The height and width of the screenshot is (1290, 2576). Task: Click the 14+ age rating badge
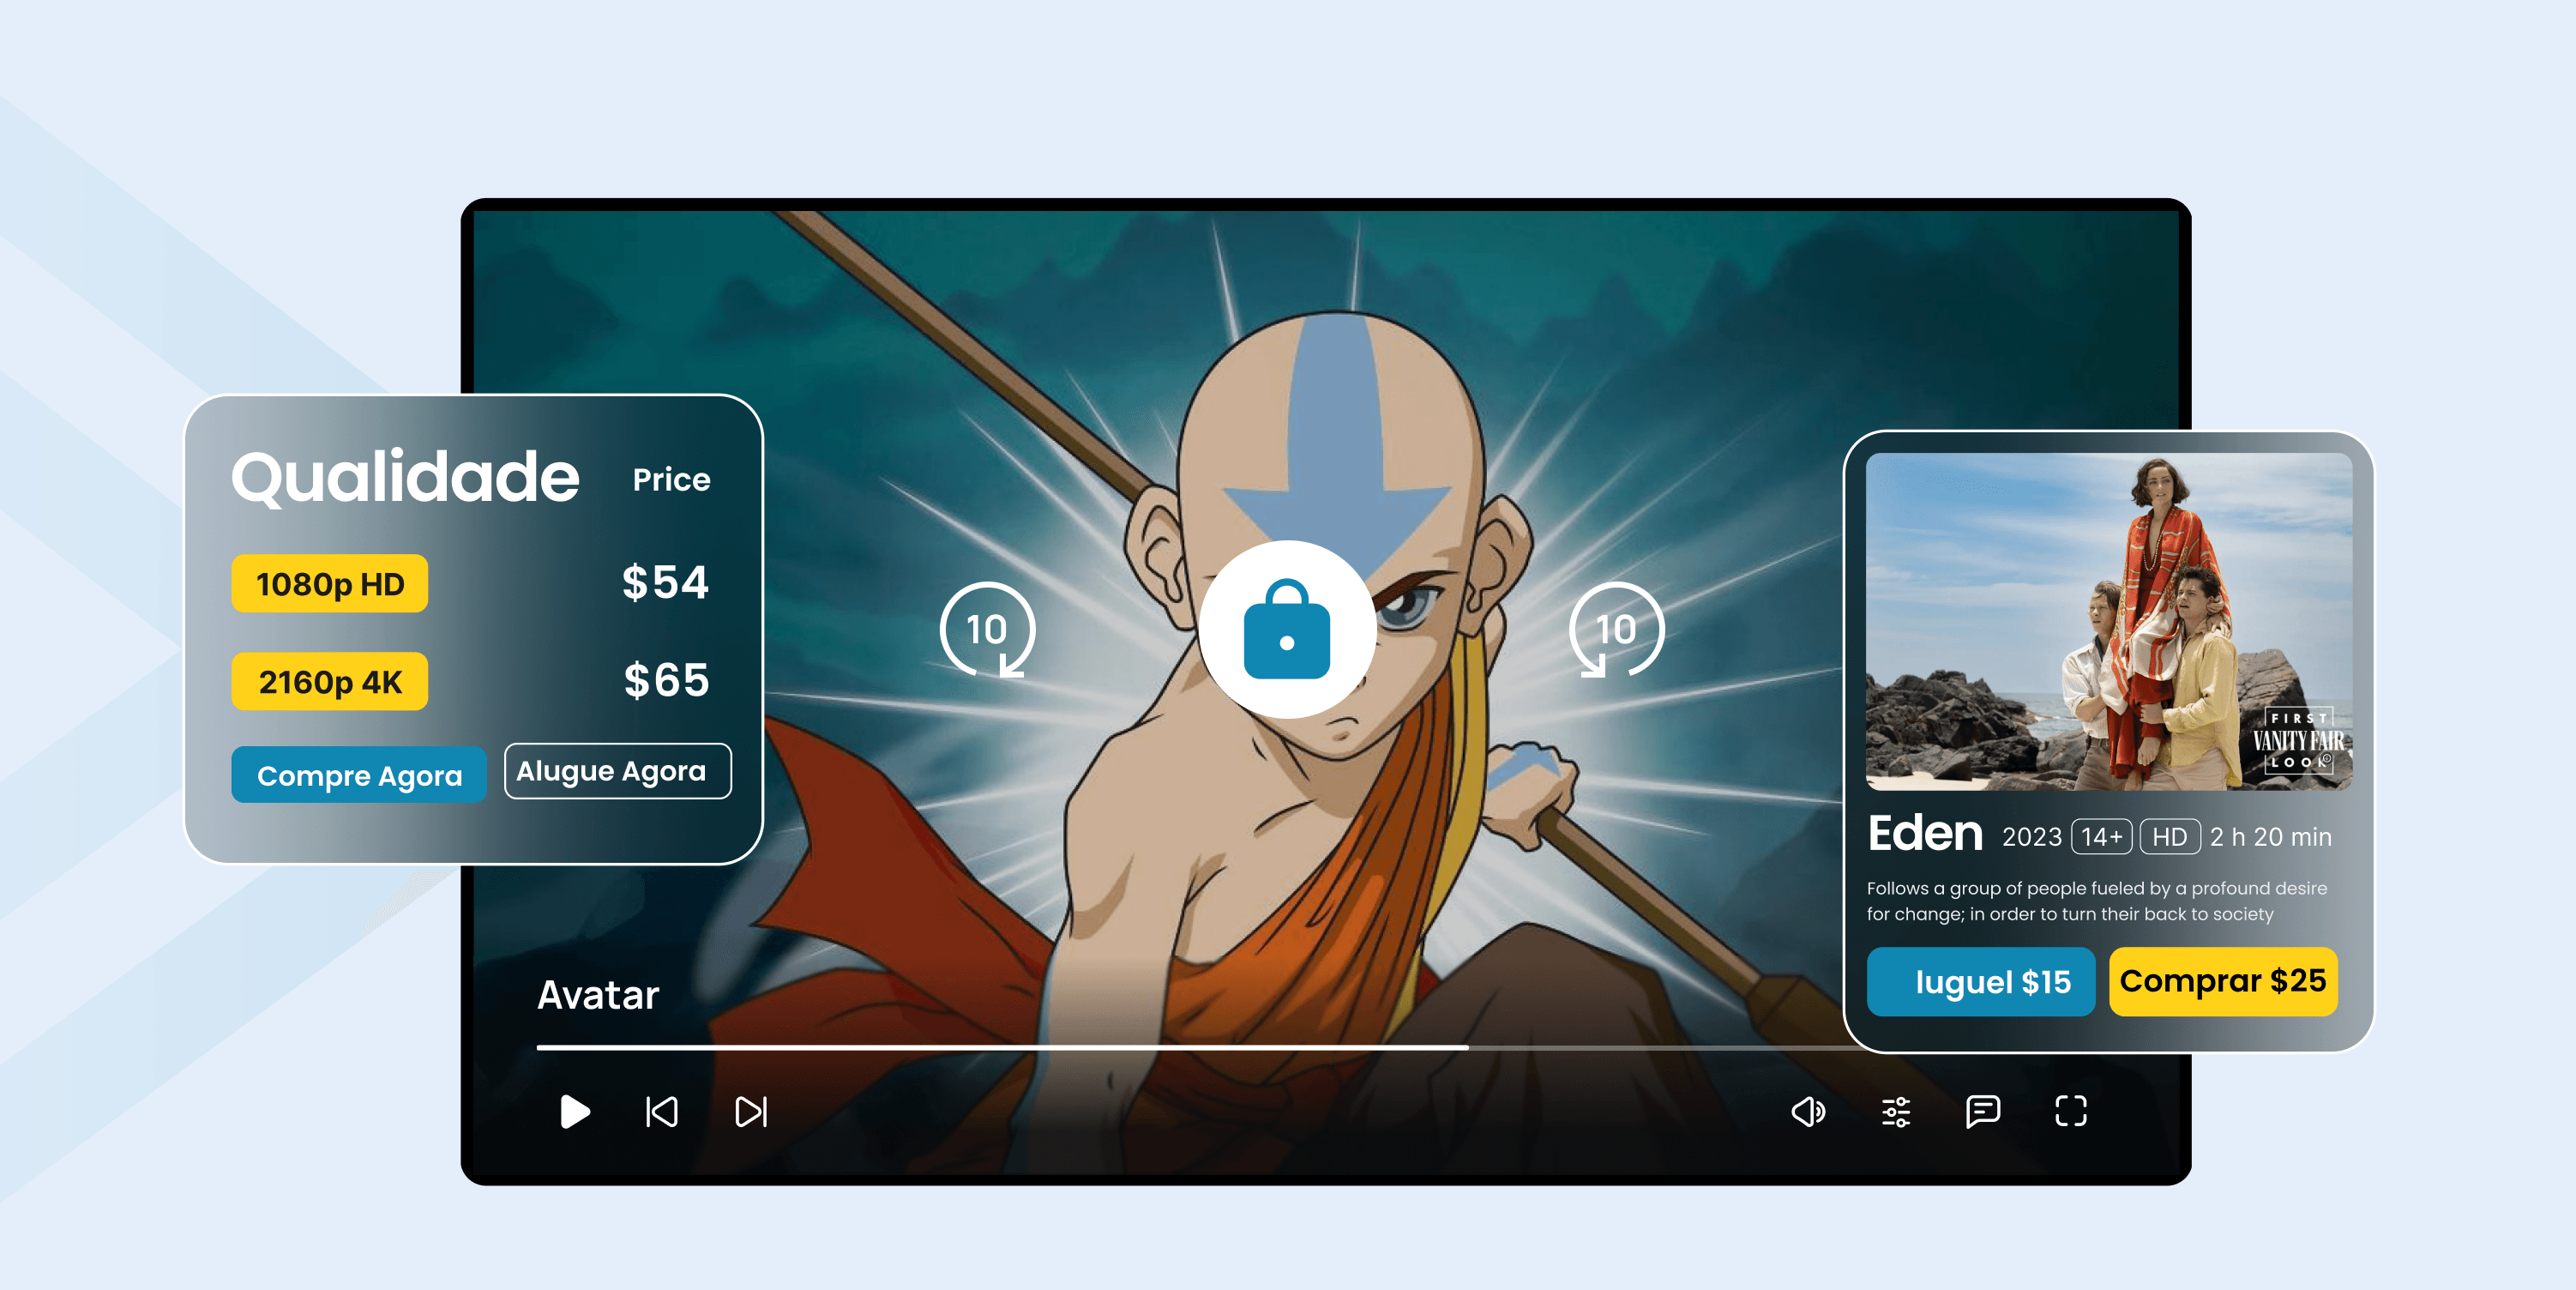(x=2101, y=836)
